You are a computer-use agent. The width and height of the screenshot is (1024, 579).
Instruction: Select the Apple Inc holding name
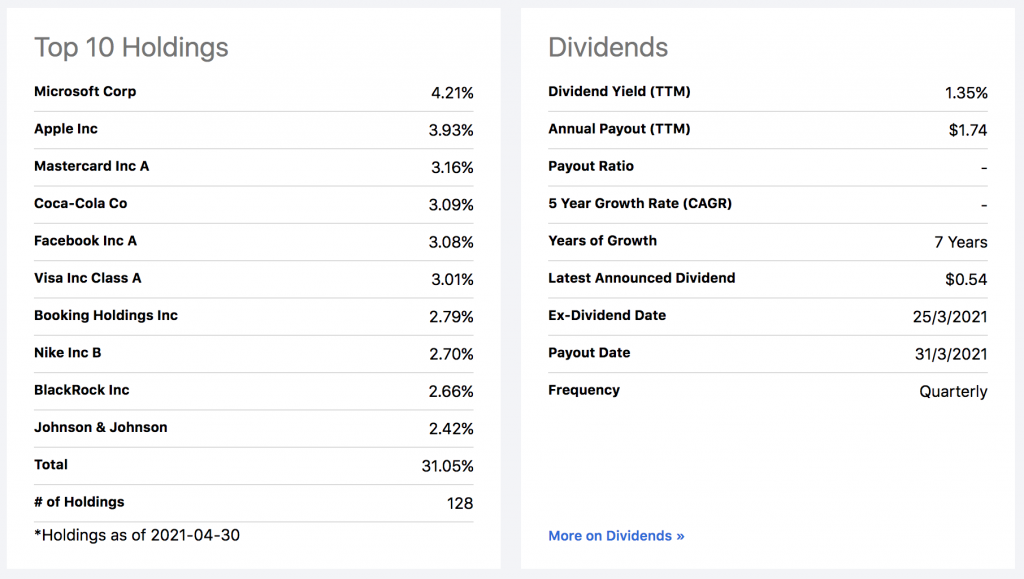point(66,129)
